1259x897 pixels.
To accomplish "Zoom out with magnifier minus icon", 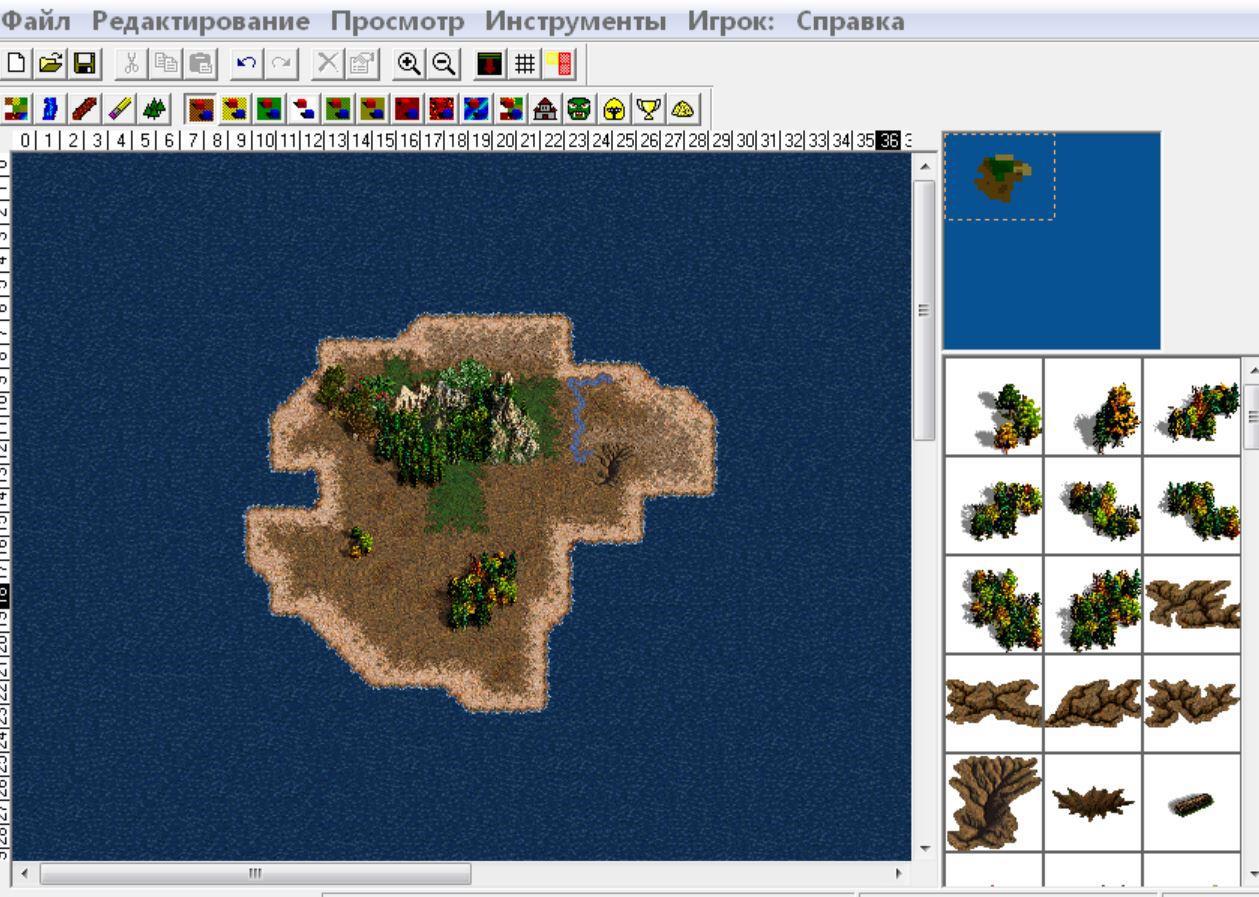I will (x=443, y=63).
